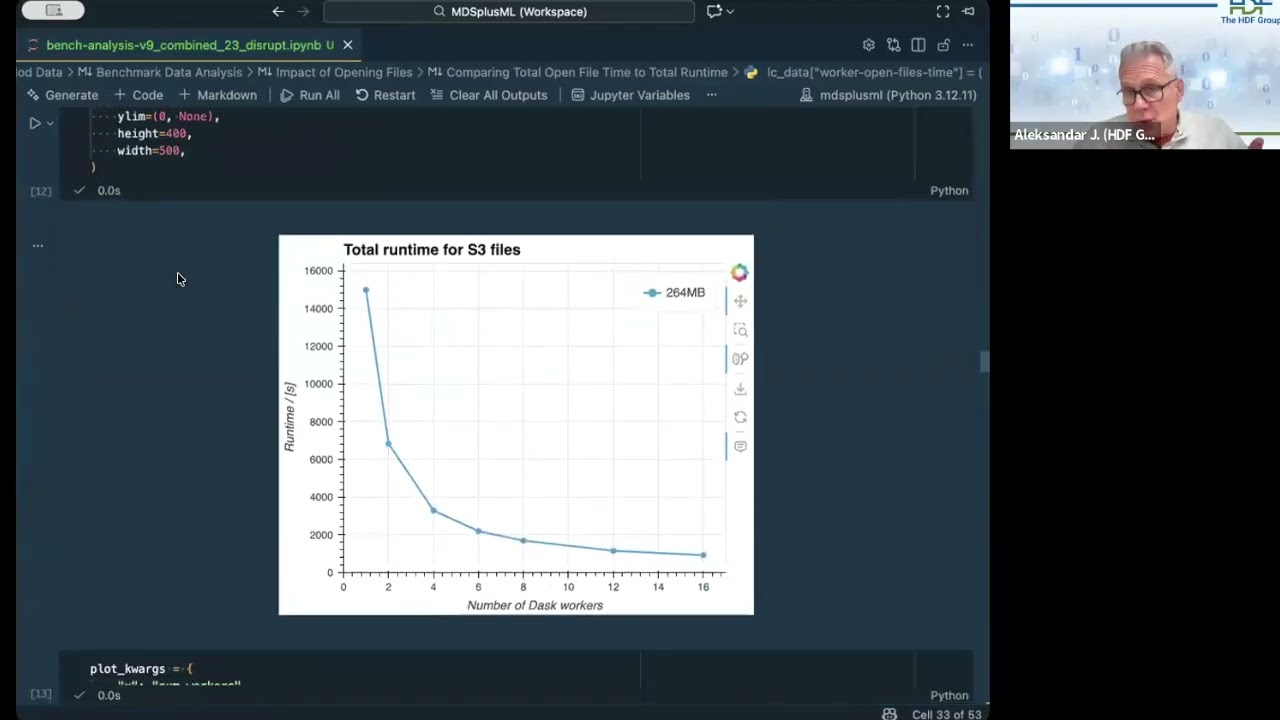Open notebook settings gear icon

868,45
